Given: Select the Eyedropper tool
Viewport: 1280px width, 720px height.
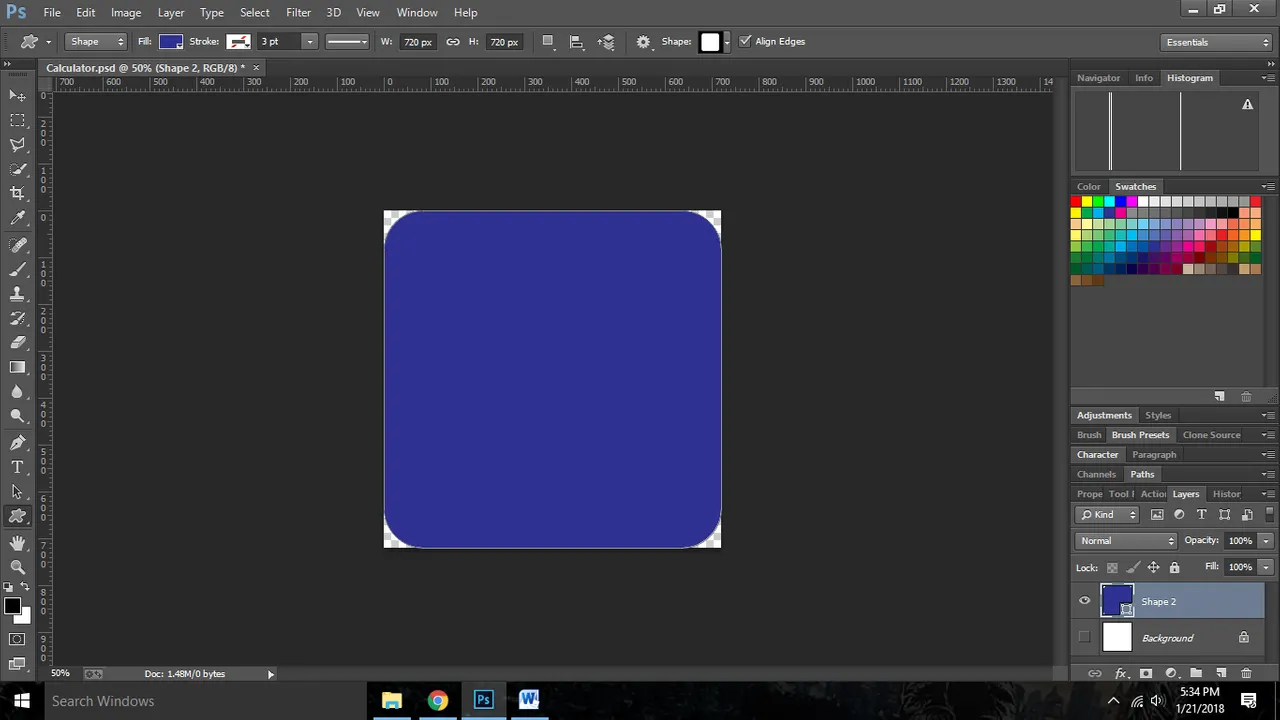Looking at the screenshot, I should click(17, 219).
